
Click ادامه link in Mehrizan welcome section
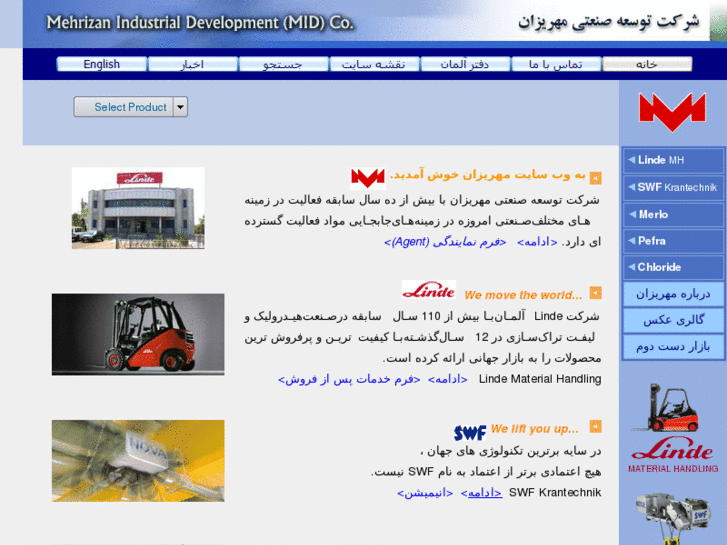[537, 242]
